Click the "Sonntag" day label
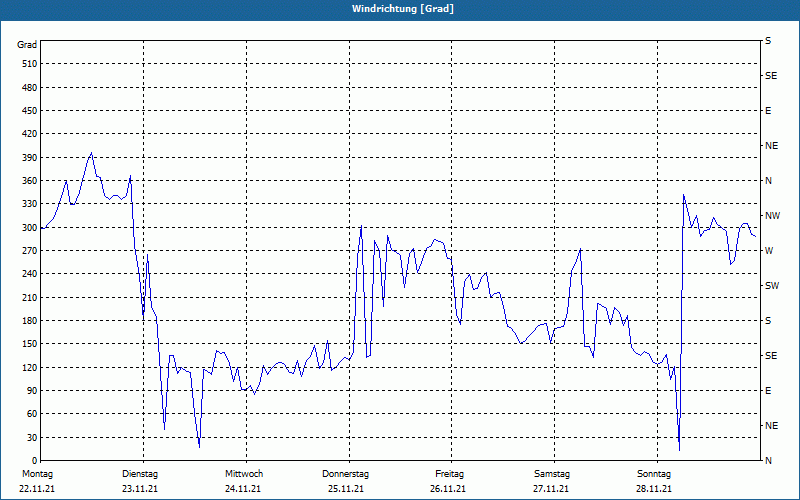800x500 pixels. coord(655,474)
